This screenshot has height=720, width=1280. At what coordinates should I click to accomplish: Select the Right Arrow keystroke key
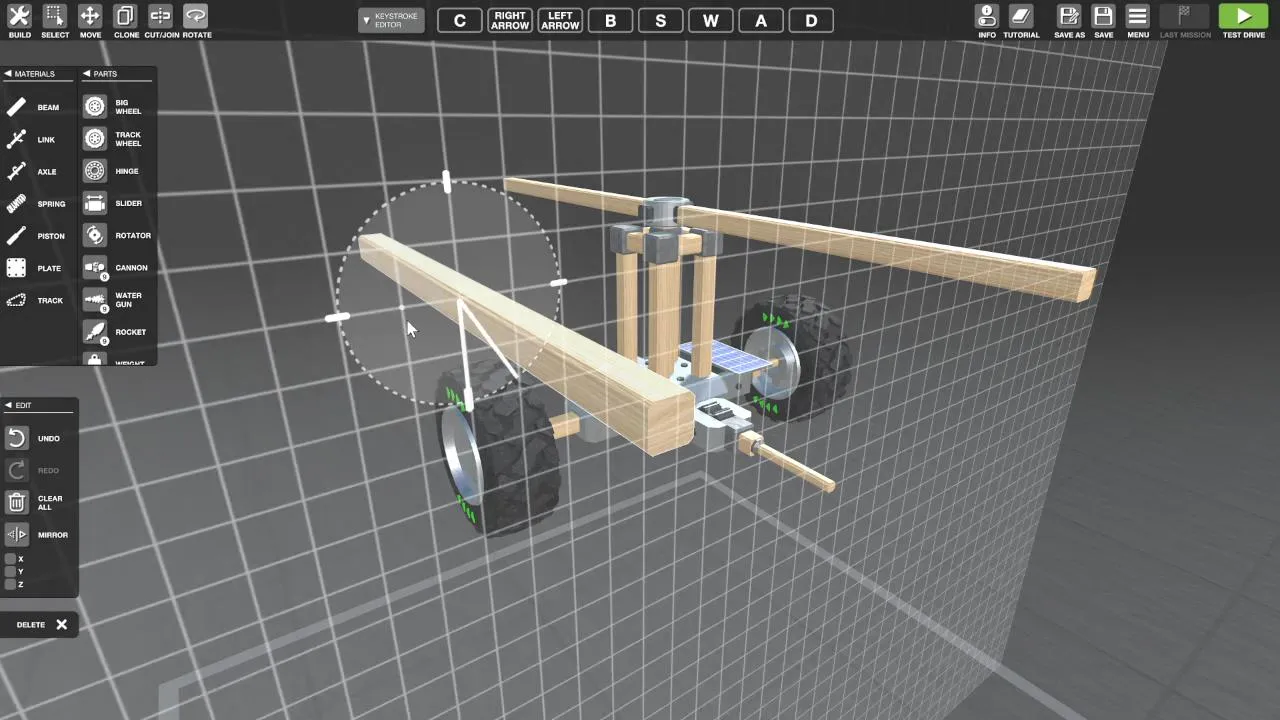pyautogui.click(x=510, y=21)
